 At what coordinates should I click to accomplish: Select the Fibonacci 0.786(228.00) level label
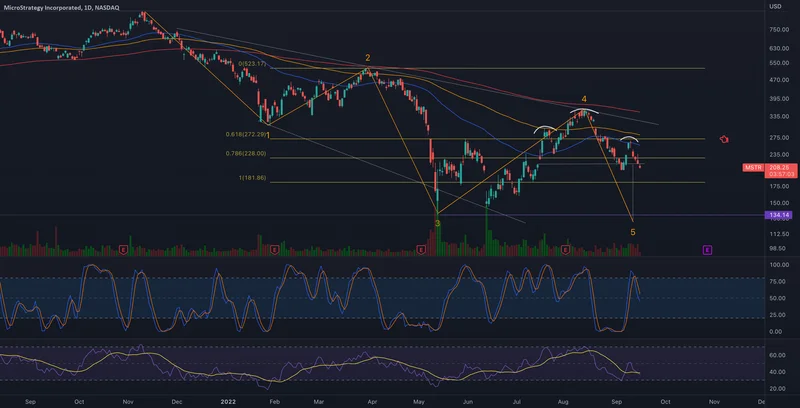[246, 153]
